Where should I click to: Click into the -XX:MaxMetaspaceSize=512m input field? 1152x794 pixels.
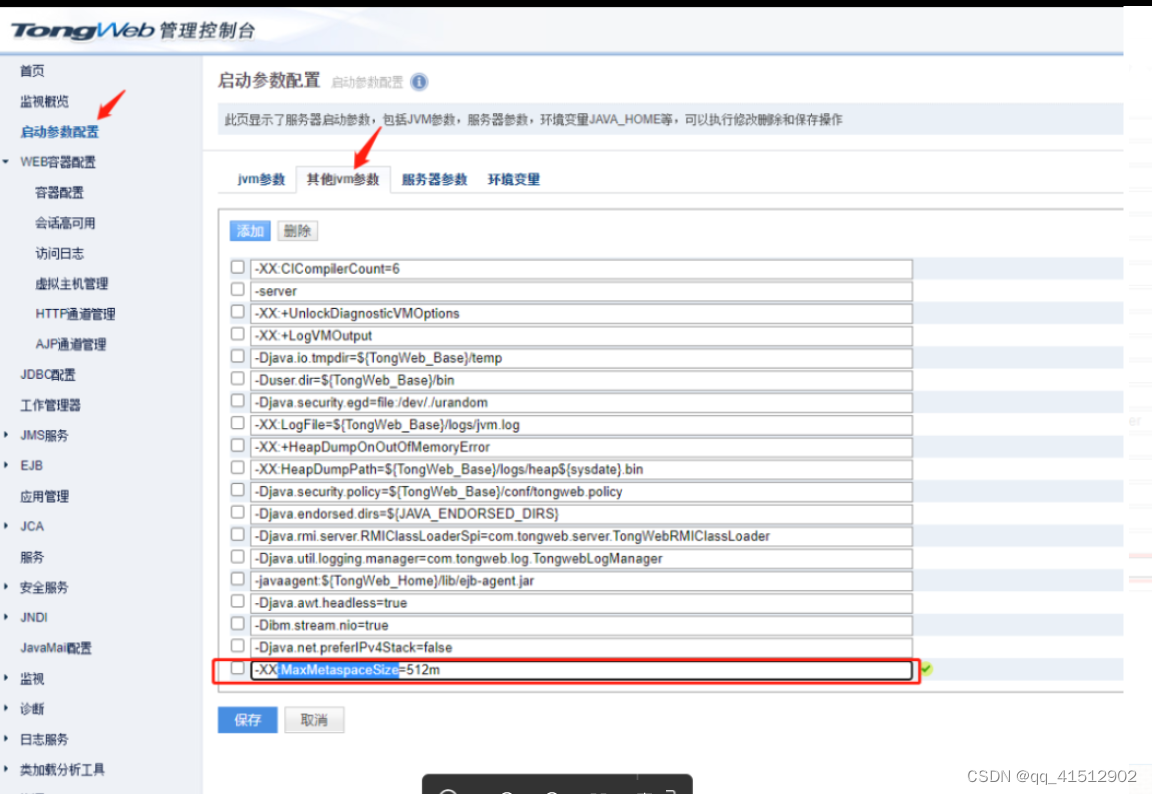(581, 670)
